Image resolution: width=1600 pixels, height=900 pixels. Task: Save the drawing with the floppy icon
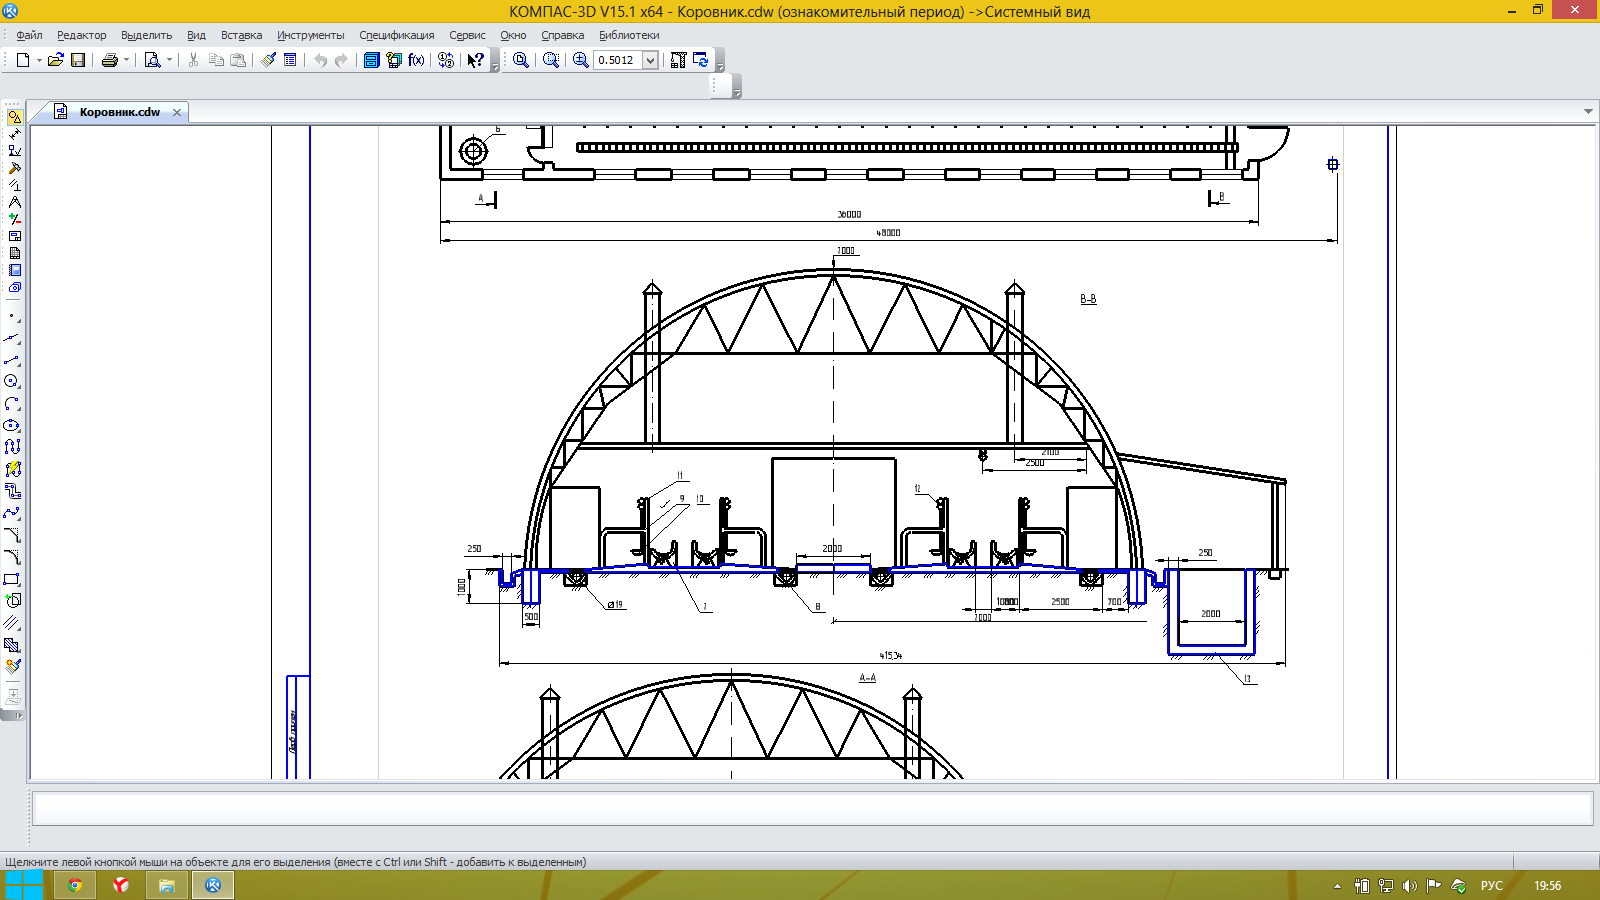[x=78, y=60]
